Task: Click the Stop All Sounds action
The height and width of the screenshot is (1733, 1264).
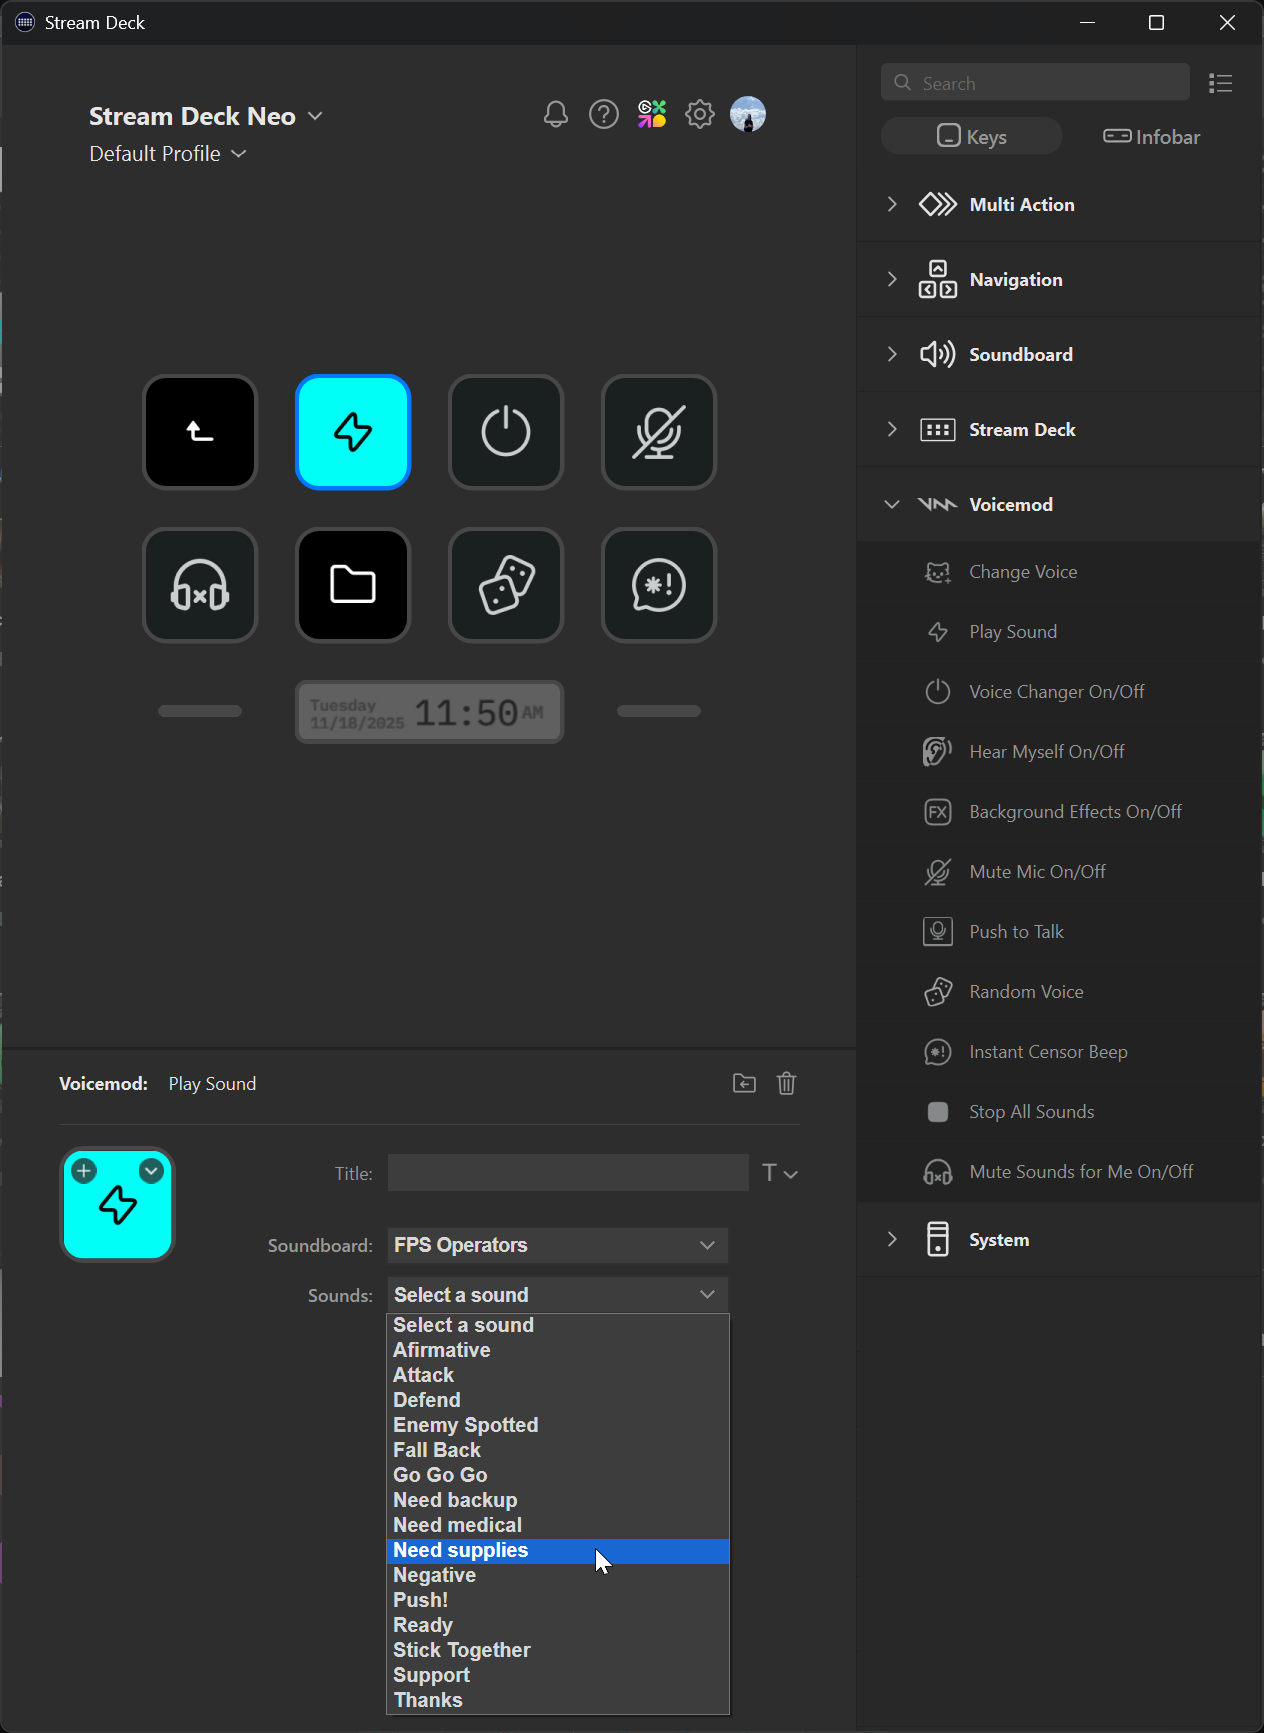Action: (x=1060, y=1112)
